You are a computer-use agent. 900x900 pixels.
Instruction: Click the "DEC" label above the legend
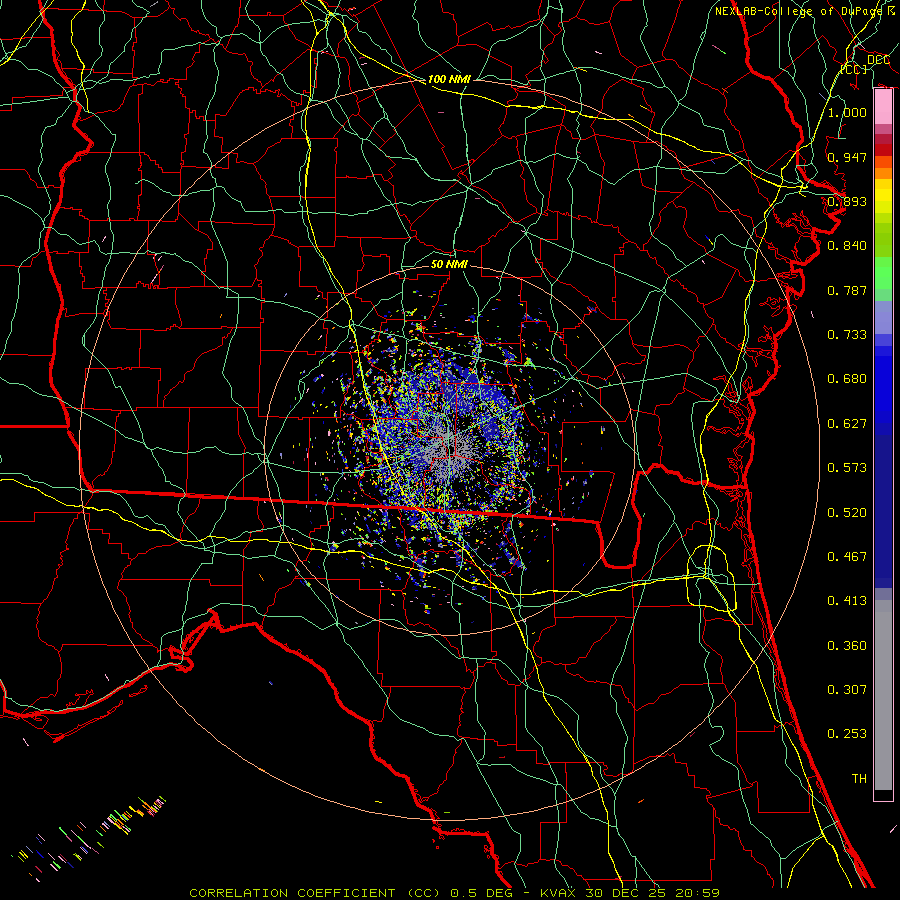[879, 60]
